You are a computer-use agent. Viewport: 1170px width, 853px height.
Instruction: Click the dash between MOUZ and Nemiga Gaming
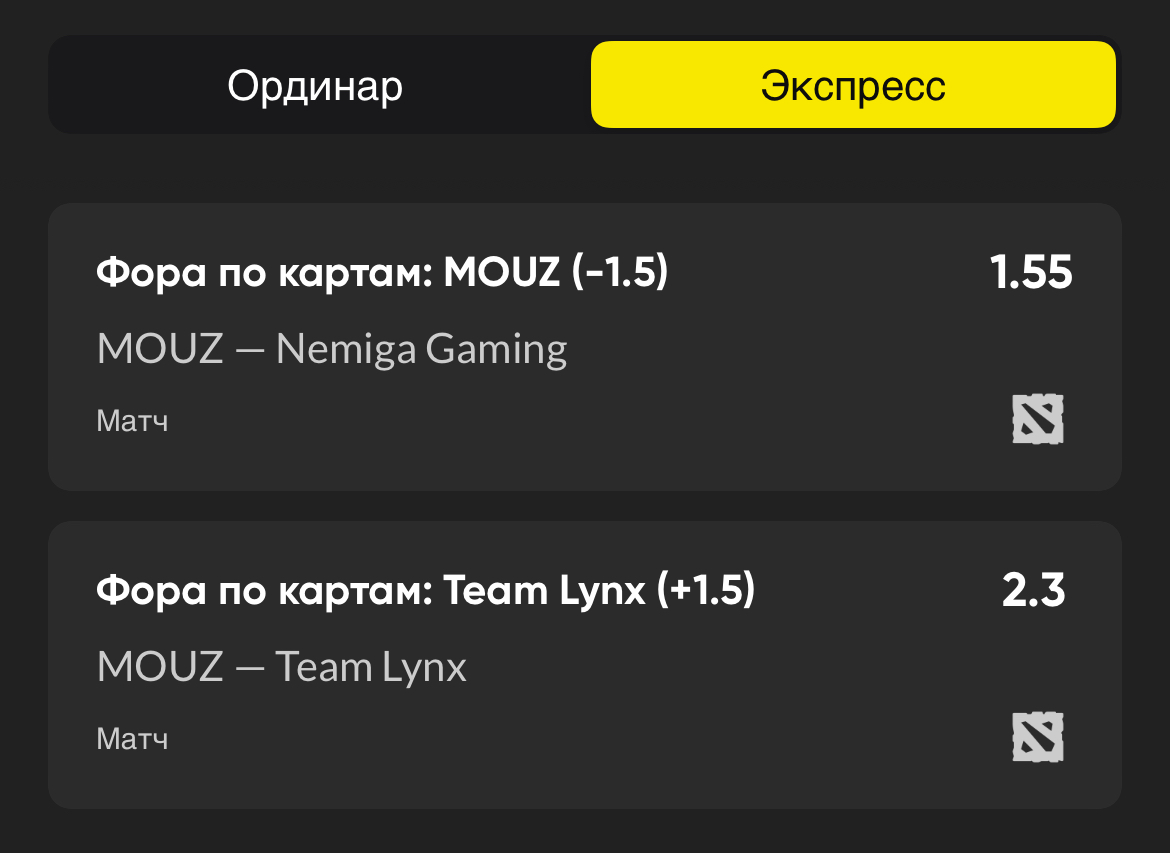coord(249,351)
